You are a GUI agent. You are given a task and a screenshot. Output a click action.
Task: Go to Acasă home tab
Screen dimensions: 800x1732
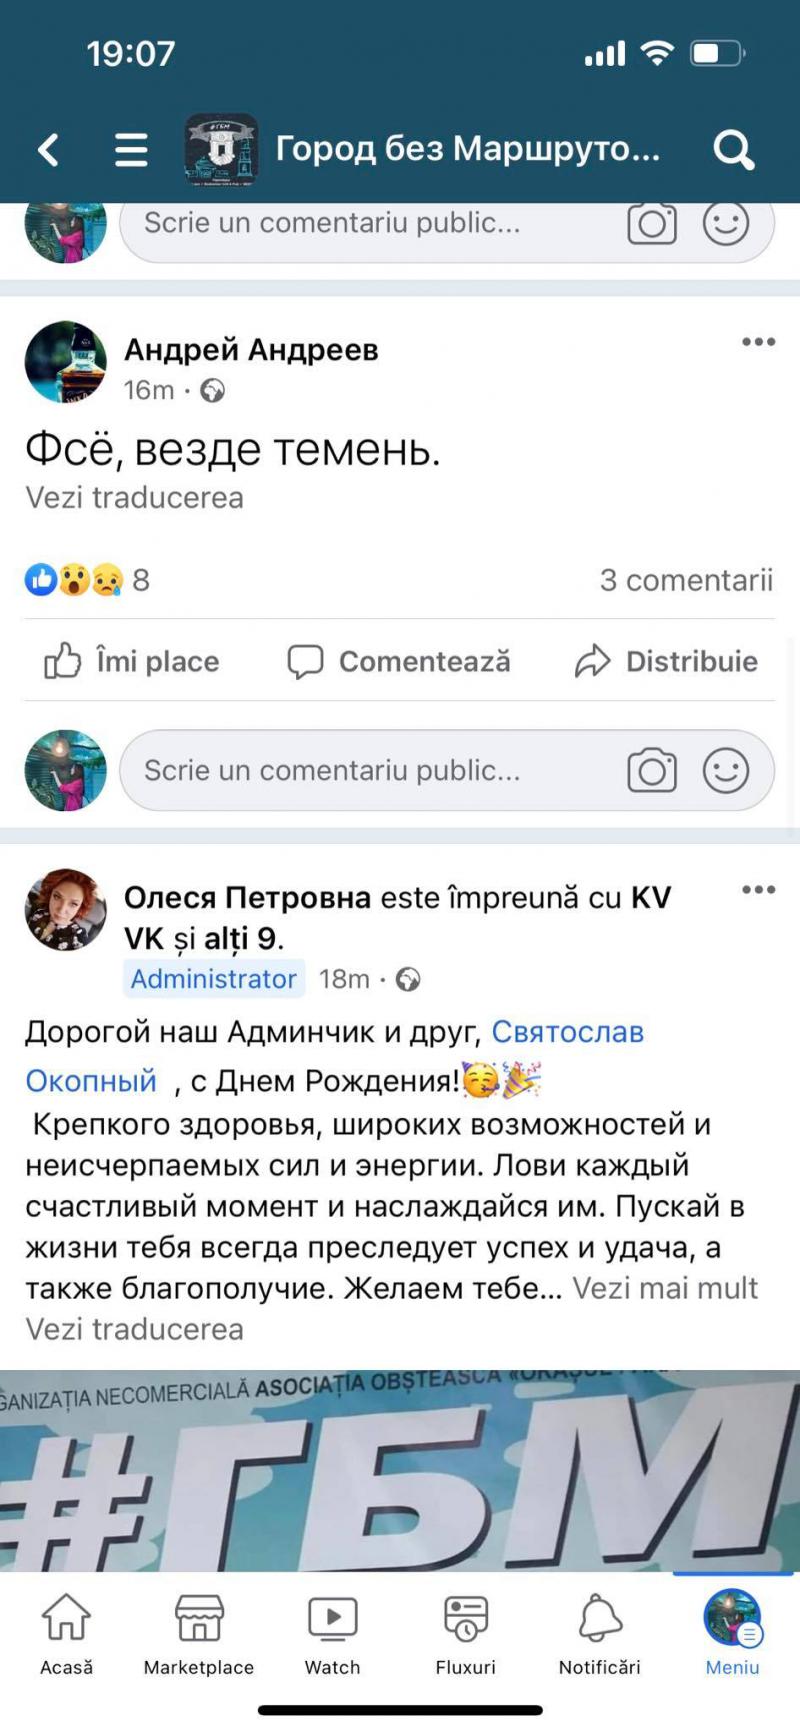66,1632
